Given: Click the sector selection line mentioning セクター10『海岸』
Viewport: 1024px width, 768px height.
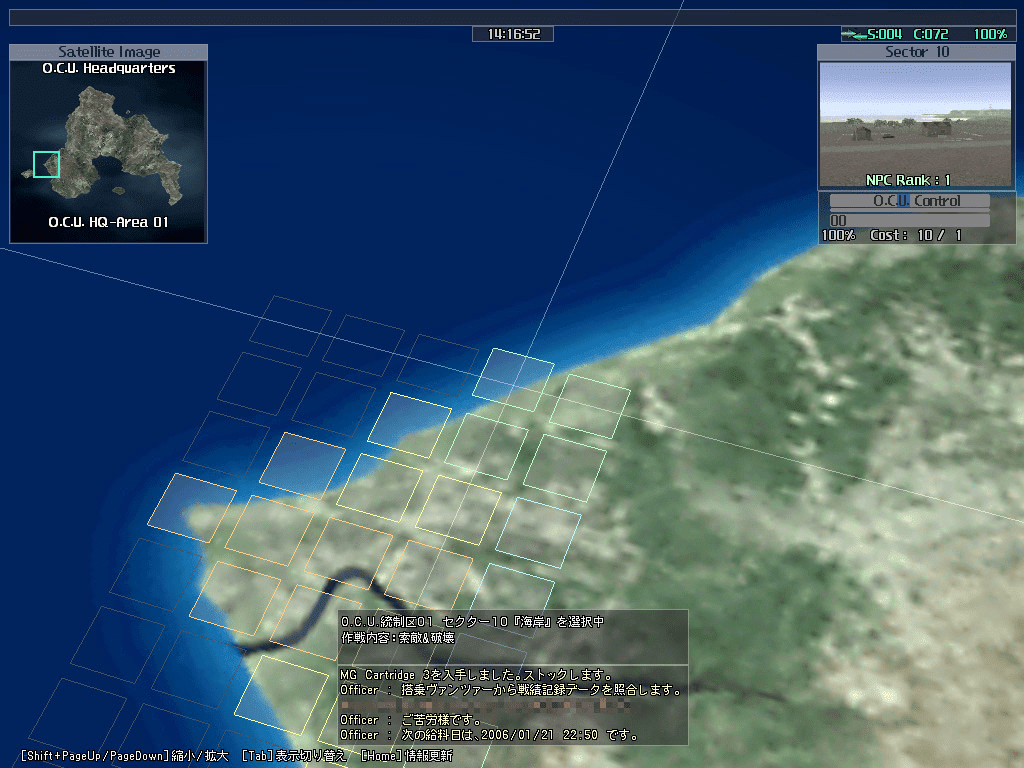Looking at the screenshot, I should (472, 622).
